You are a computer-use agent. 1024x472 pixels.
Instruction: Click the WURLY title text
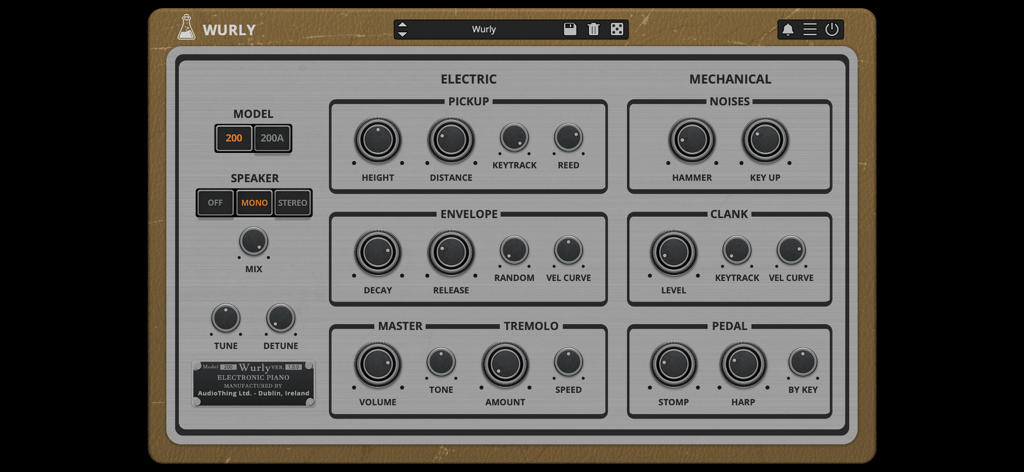[x=229, y=30]
